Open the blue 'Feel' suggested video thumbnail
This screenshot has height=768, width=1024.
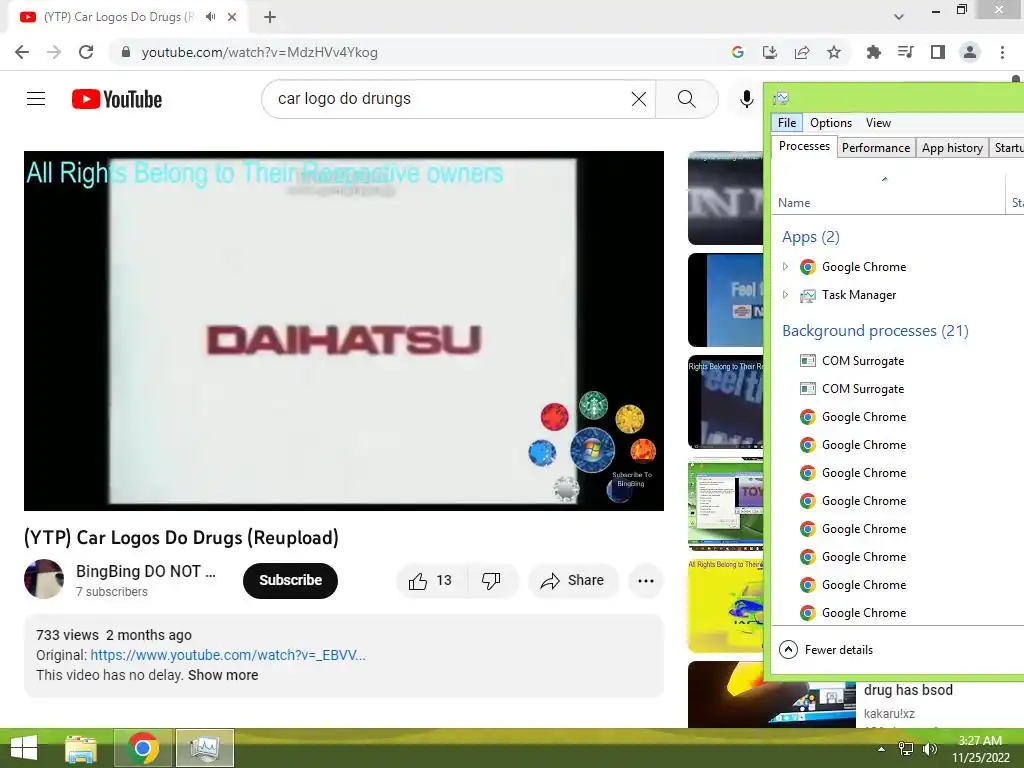click(726, 300)
